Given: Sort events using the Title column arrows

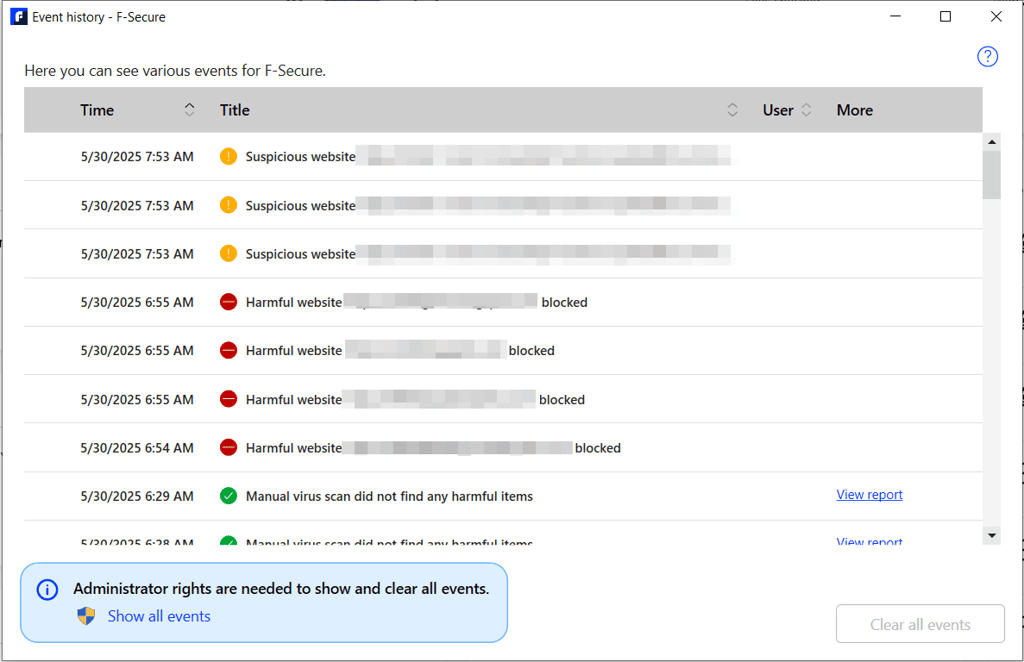Looking at the screenshot, I should pyautogui.click(x=732, y=110).
